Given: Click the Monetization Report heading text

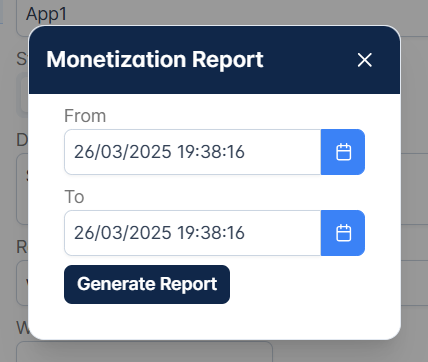Looking at the screenshot, I should (x=155, y=60).
